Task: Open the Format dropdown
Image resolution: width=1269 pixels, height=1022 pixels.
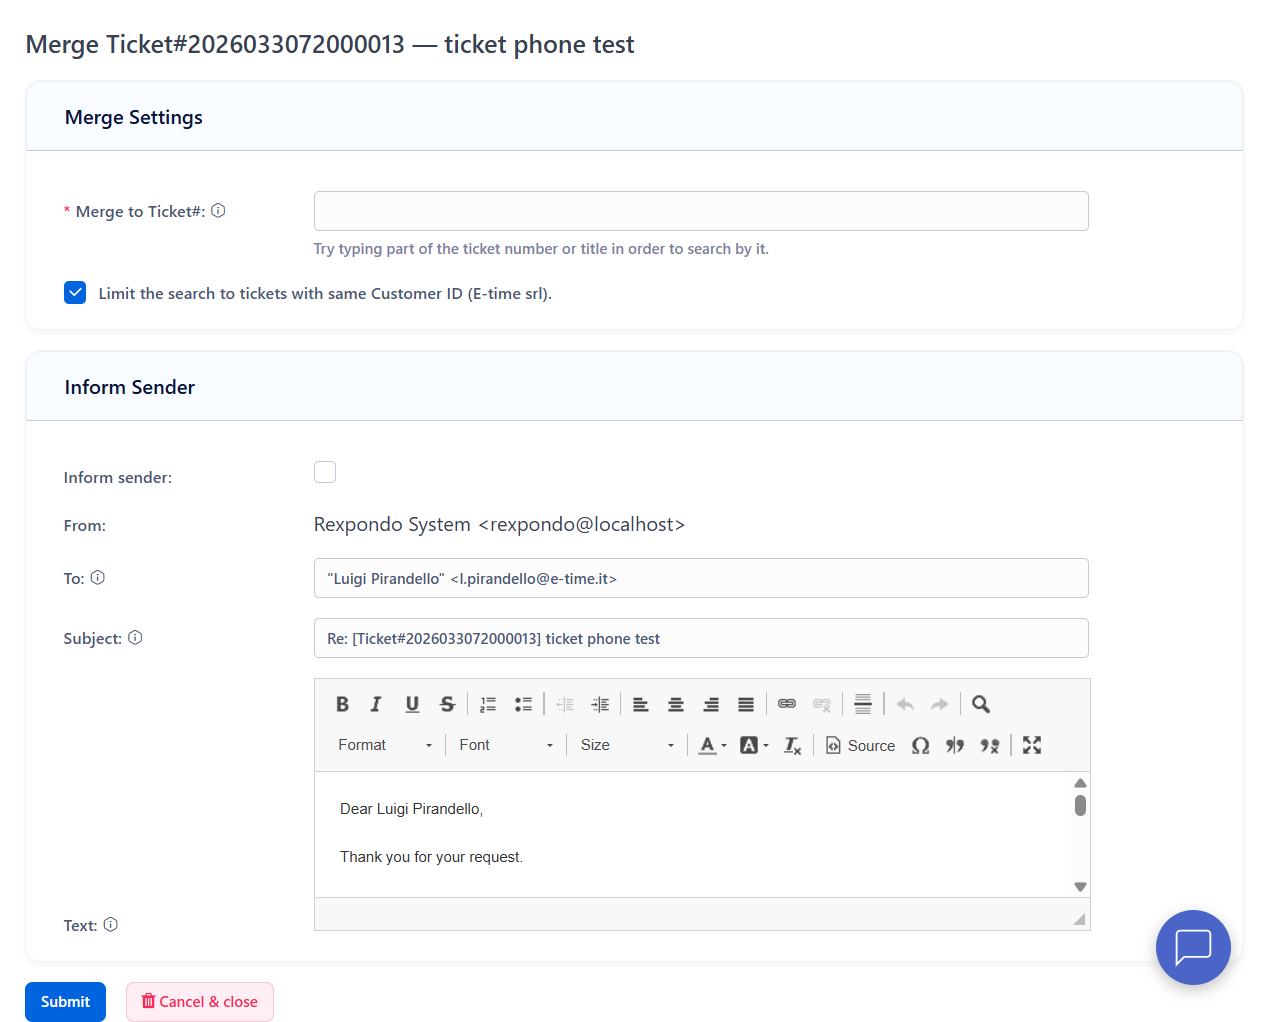Action: tap(385, 745)
